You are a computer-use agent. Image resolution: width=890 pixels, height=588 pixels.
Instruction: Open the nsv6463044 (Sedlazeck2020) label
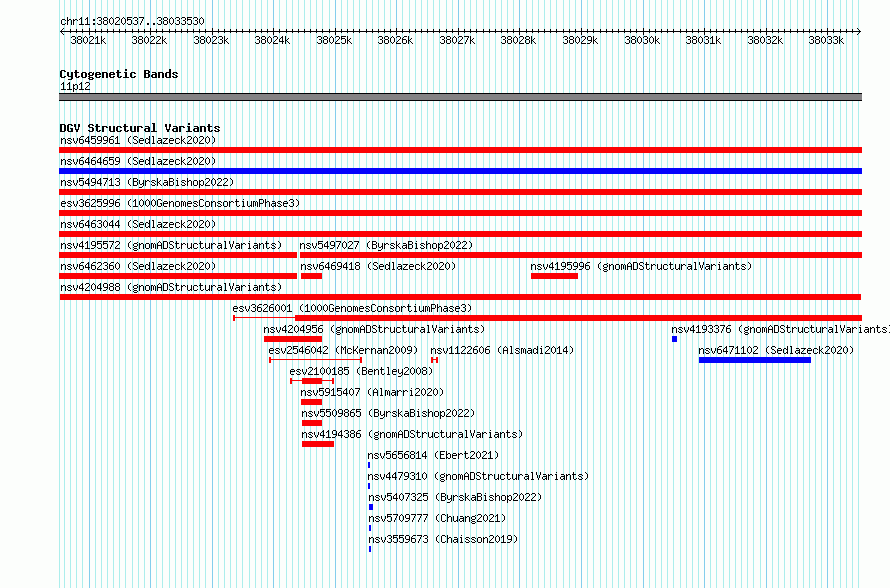[x=138, y=224]
